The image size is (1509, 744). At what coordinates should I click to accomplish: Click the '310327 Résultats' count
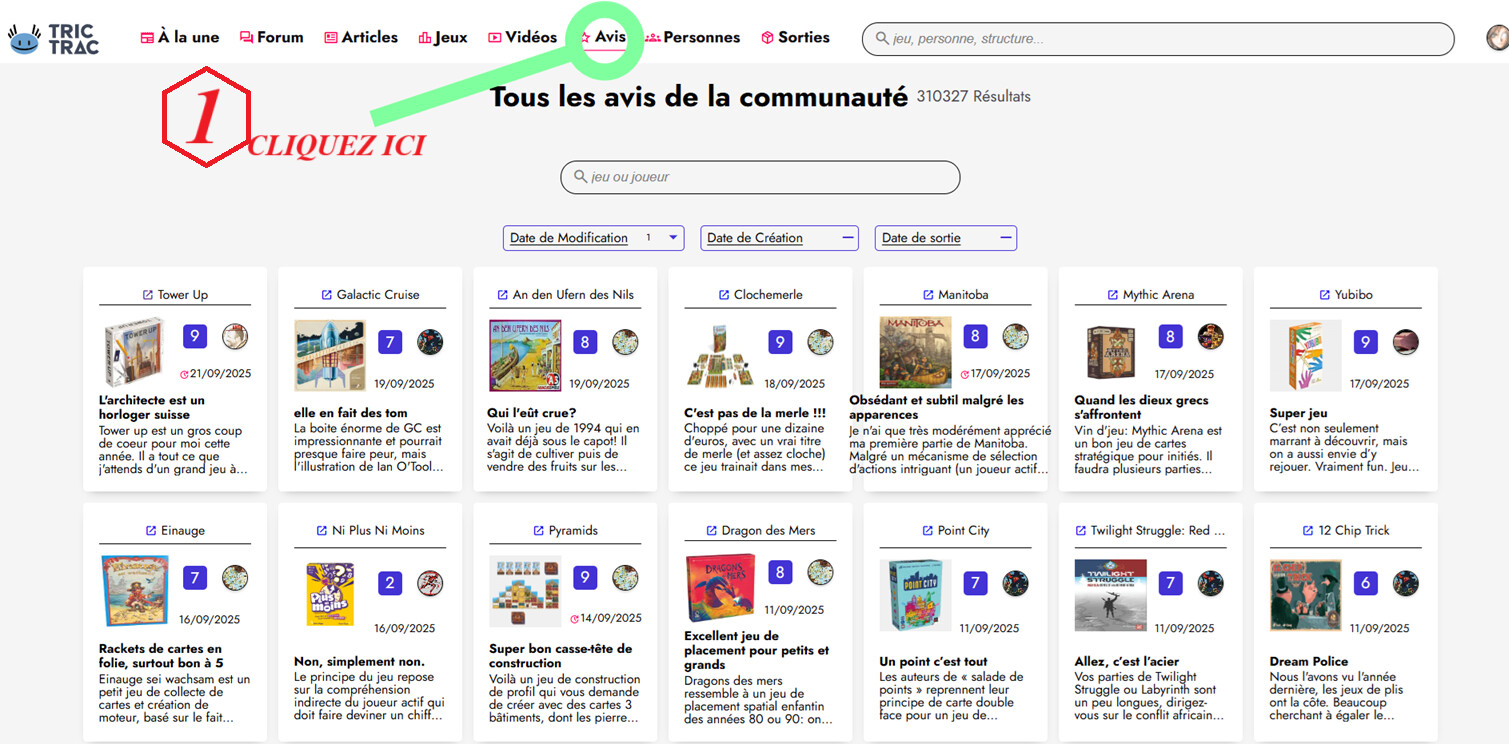tap(973, 97)
